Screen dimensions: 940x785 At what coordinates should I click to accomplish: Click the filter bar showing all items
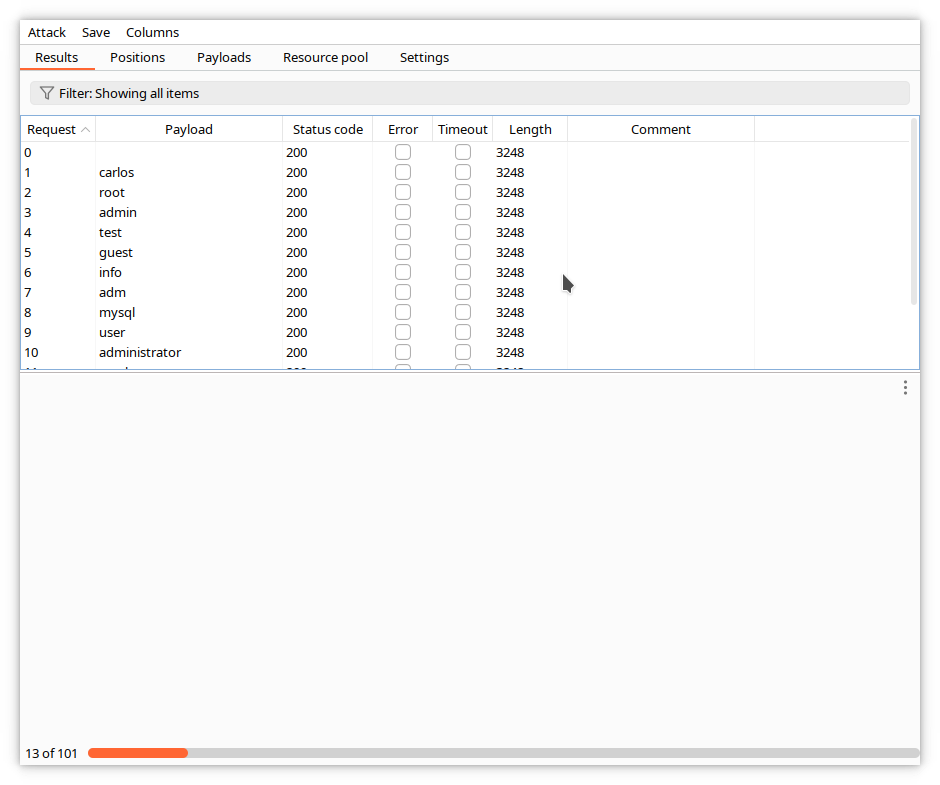pyautogui.click(x=470, y=93)
